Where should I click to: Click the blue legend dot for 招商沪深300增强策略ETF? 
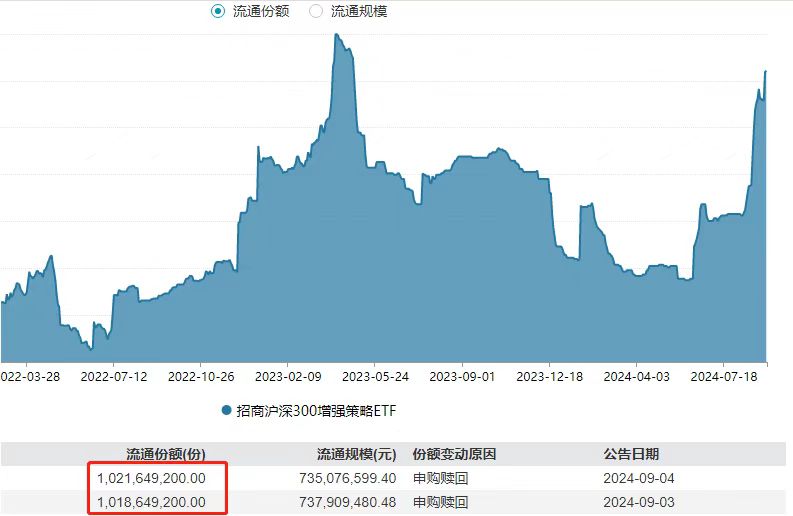(x=225, y=410)
